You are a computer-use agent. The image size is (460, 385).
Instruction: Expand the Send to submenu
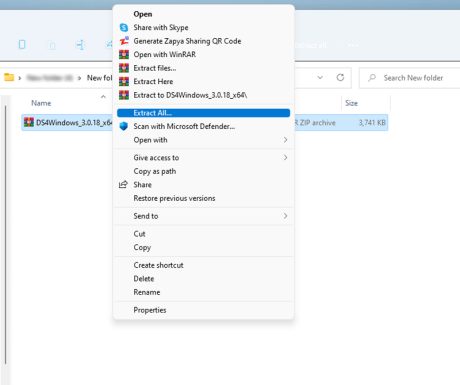pos(203,216)
